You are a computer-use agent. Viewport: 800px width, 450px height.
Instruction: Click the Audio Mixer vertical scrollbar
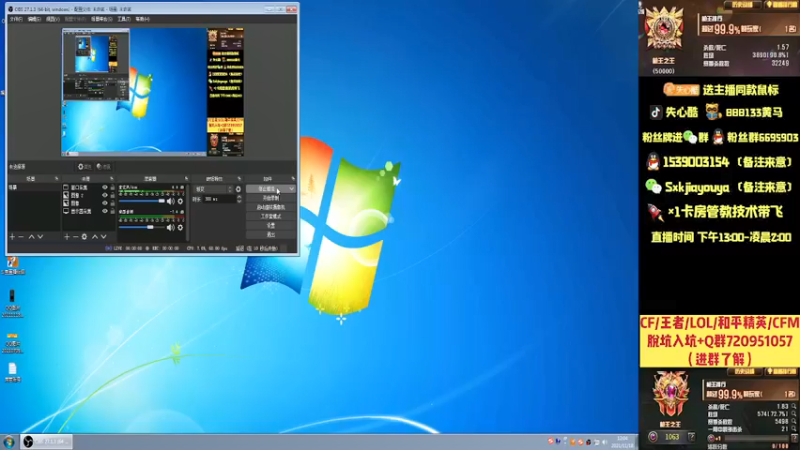pyautogui.click(x=187, y=212)
